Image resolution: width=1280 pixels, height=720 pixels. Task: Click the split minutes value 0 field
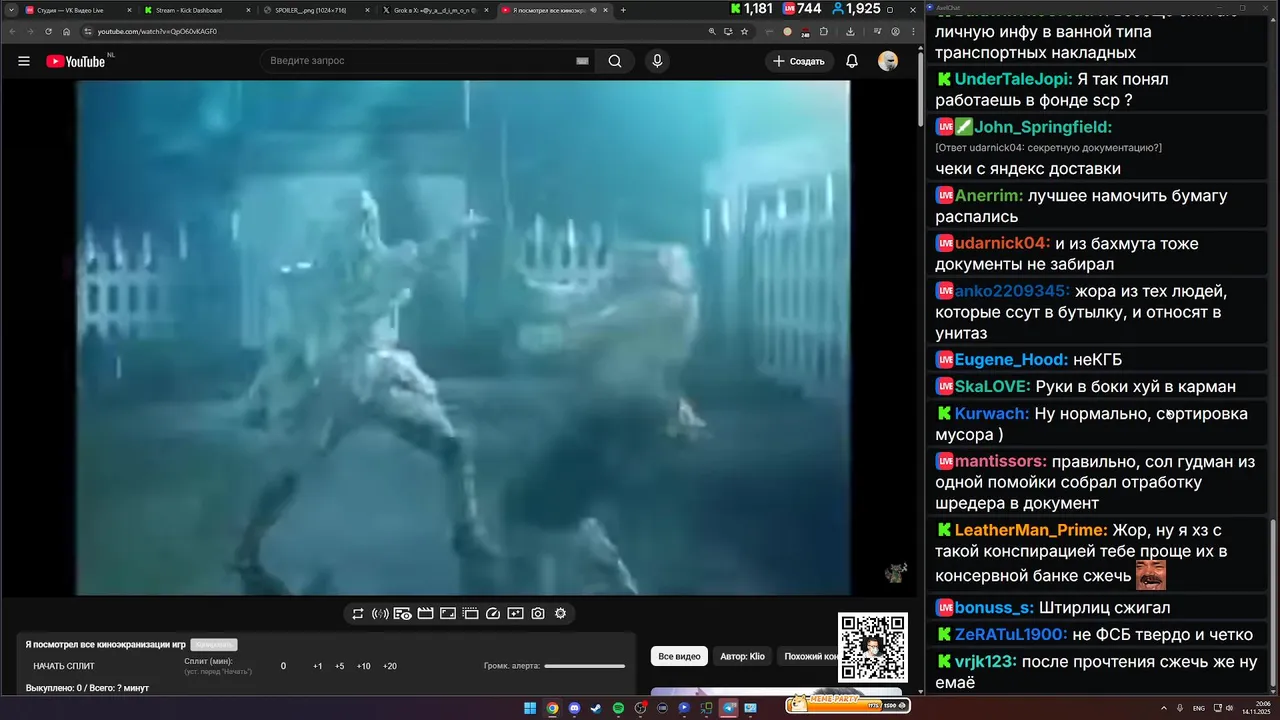point(283,666)
